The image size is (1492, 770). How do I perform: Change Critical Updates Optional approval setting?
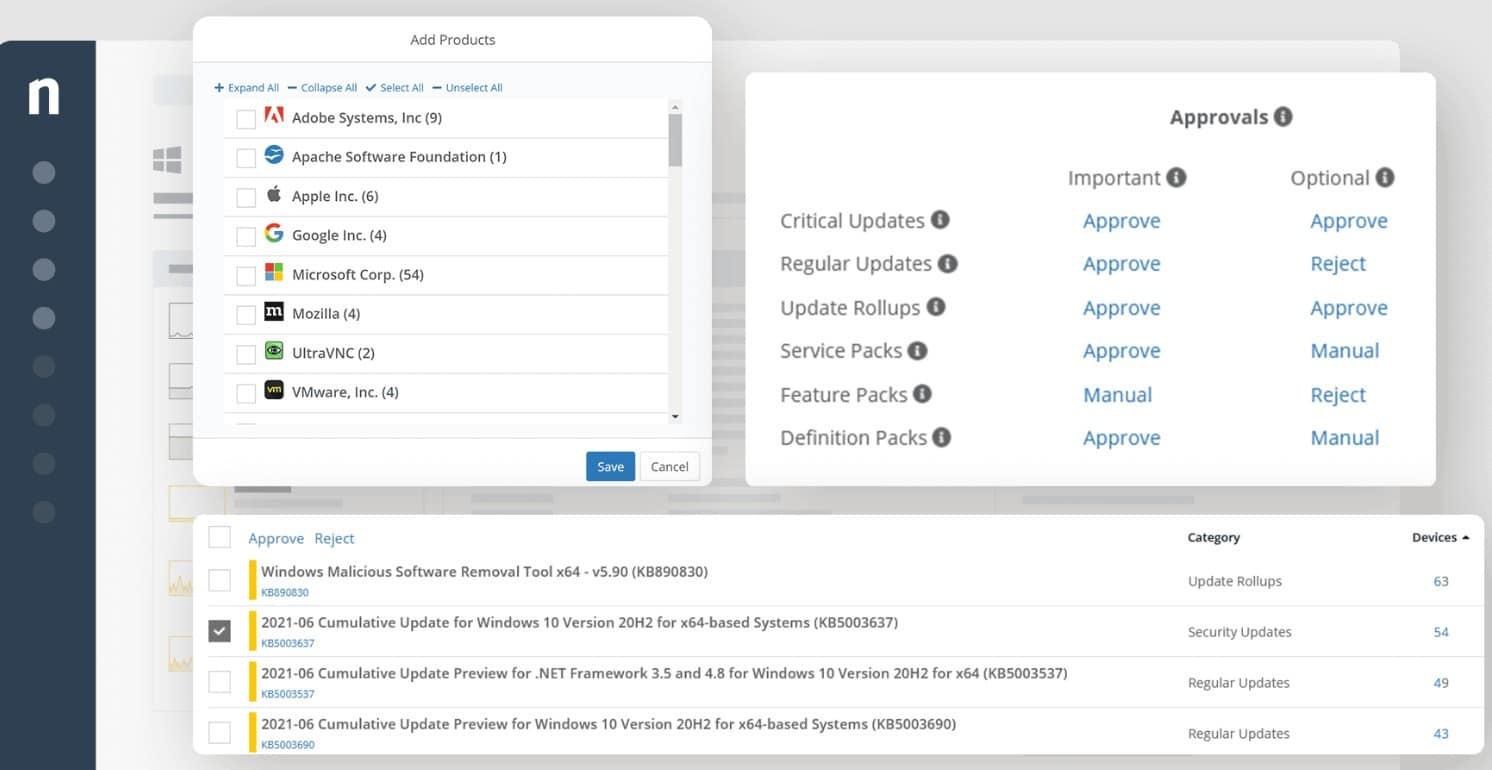1349,221
